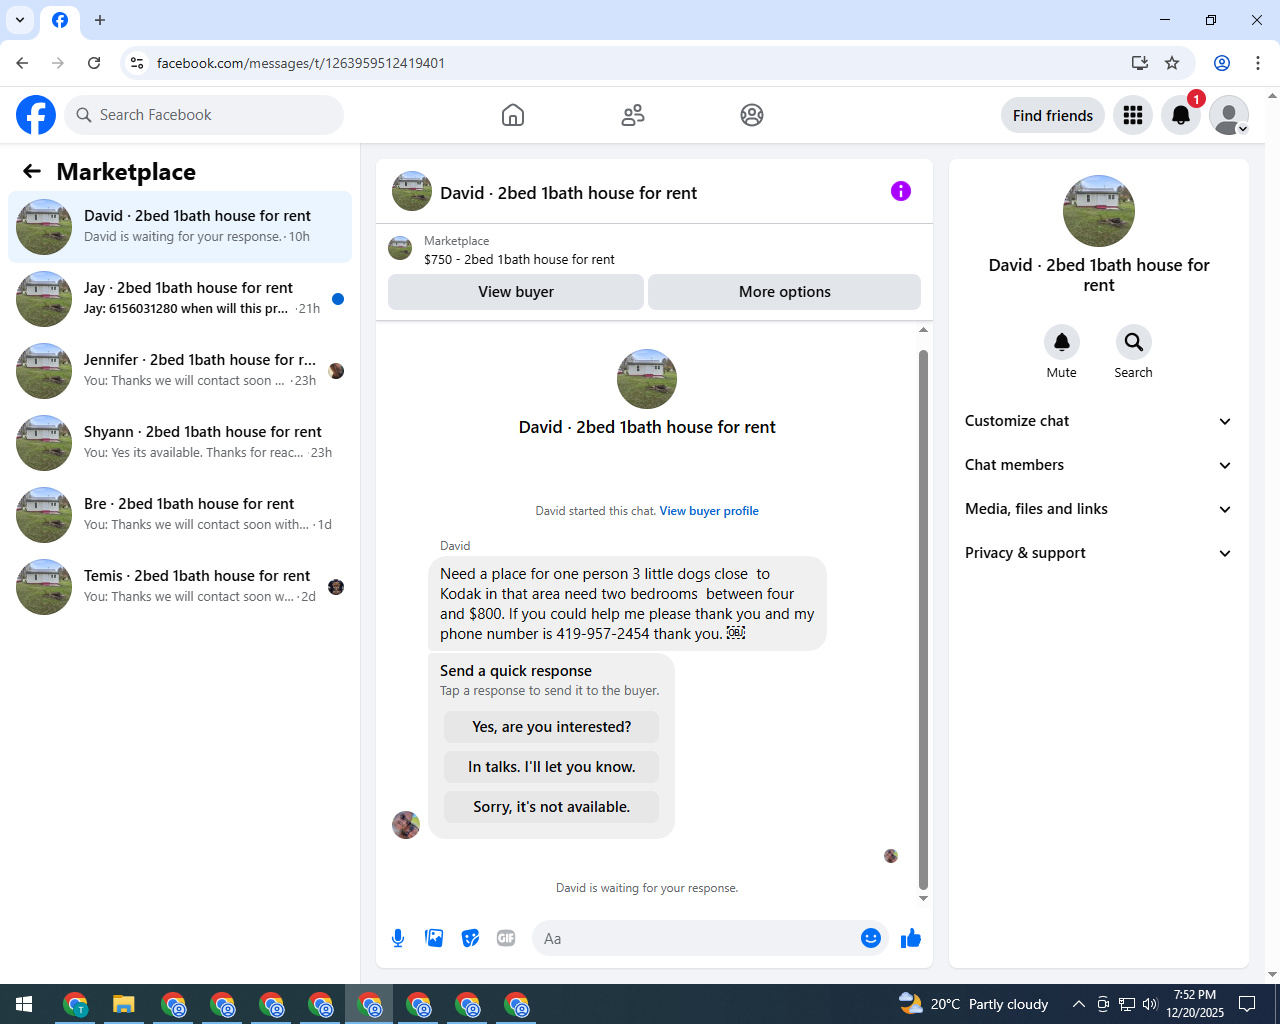The height and width of the screenshot is (1024, 1280).
Task: Choose a sticker icon
Action: pos(470,938)
